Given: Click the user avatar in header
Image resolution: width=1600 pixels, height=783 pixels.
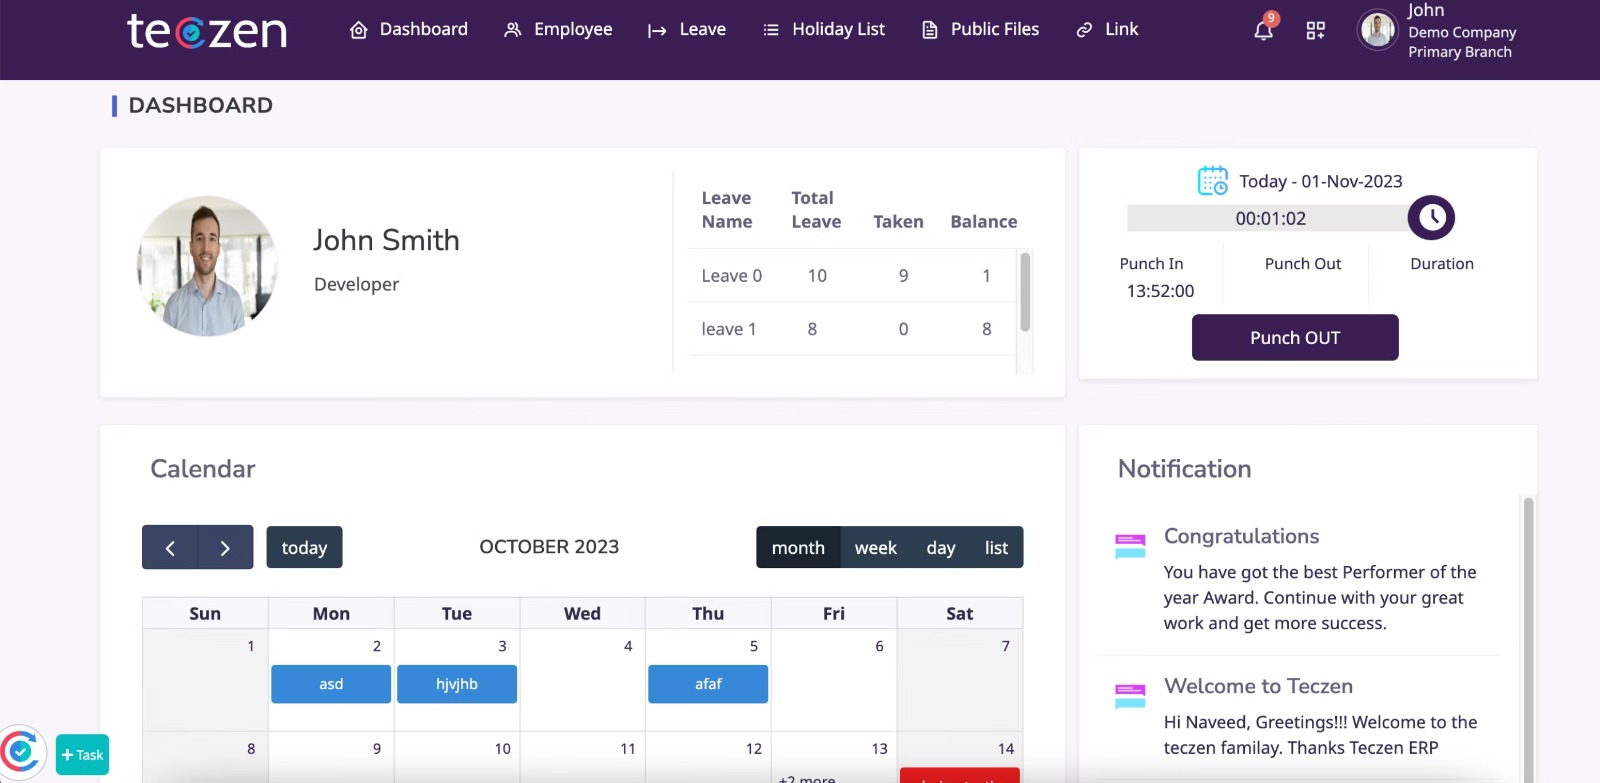Looking at the screenshot, I should (1378, 30).
